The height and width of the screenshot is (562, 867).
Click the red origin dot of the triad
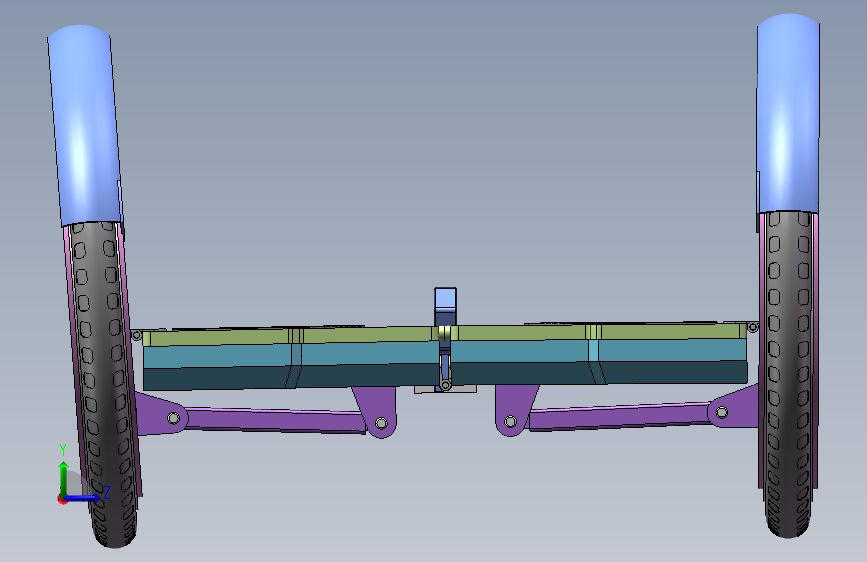point(62,499)
